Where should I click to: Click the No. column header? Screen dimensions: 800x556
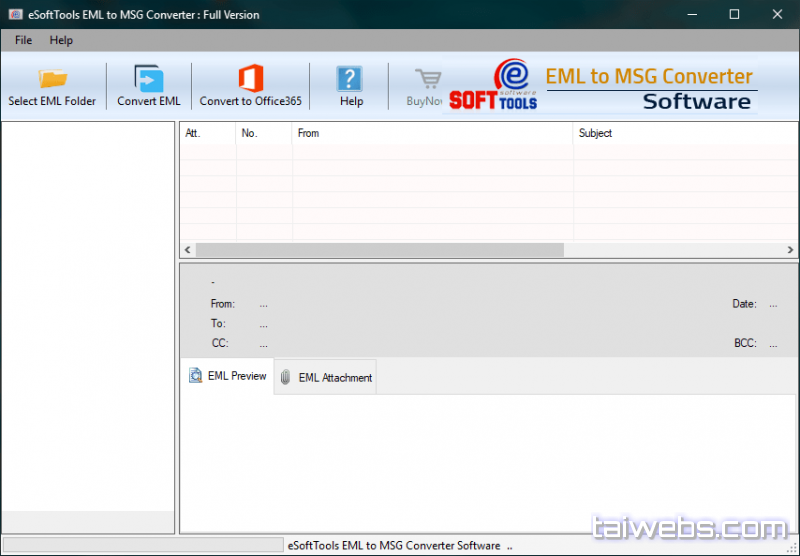(x=264, y=133)
